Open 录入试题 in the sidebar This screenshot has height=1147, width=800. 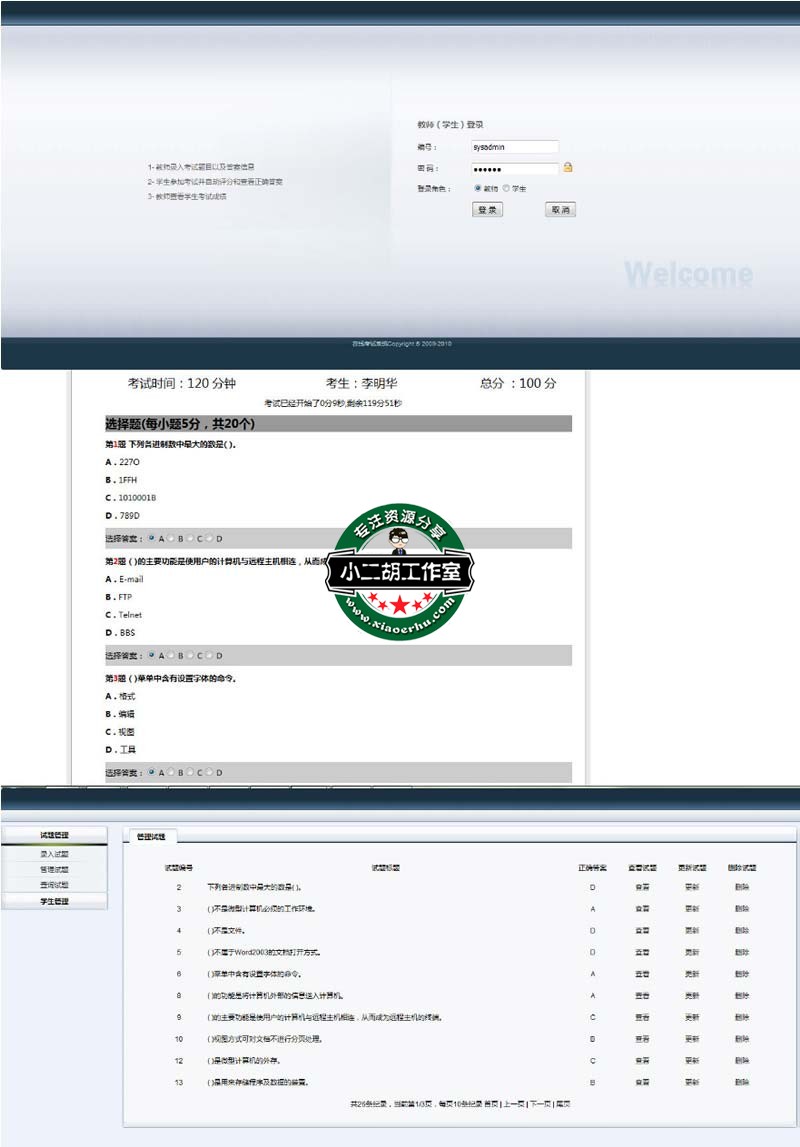pyautogui.click(x=55, y=854)
